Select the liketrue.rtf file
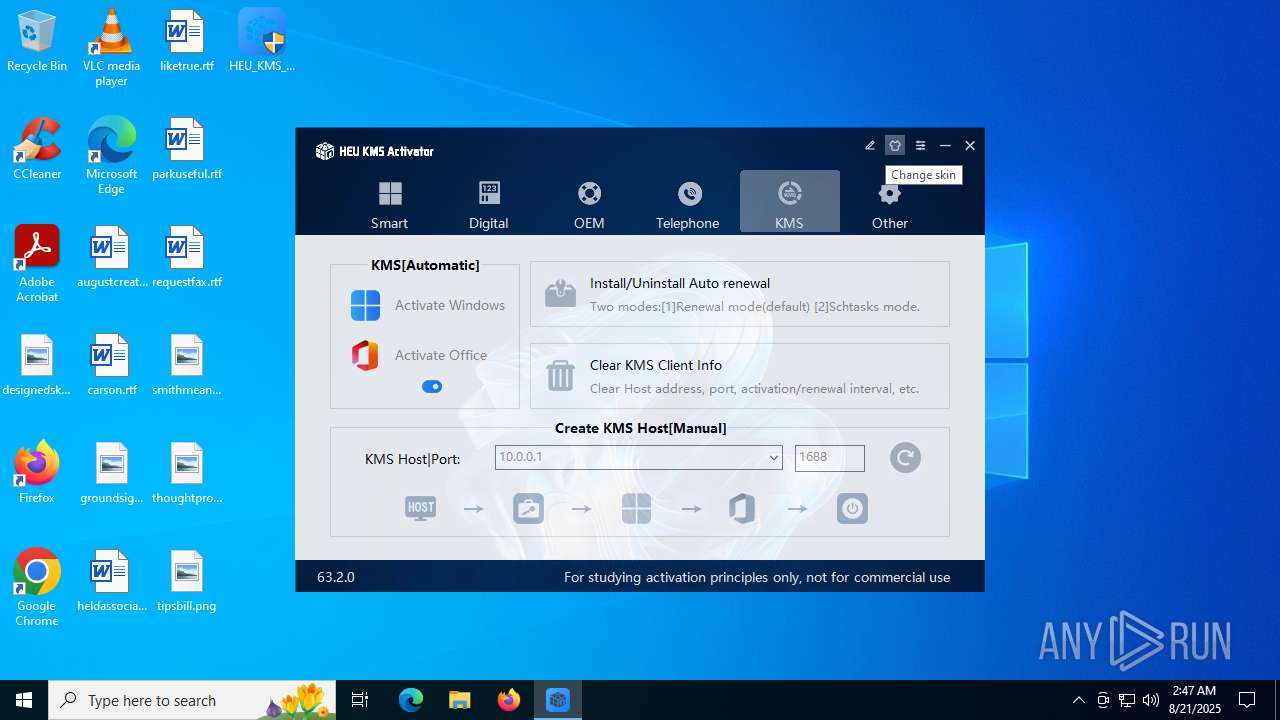1280x720 pixels. [x=186, y=42]
